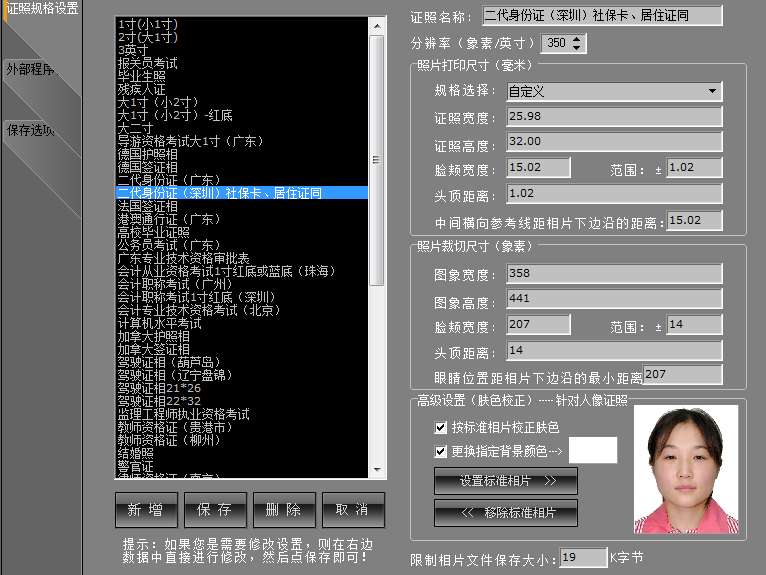Pick the white background color swatch
The image size is (766, 575).
pyautogui.click(x=593, y=450)
